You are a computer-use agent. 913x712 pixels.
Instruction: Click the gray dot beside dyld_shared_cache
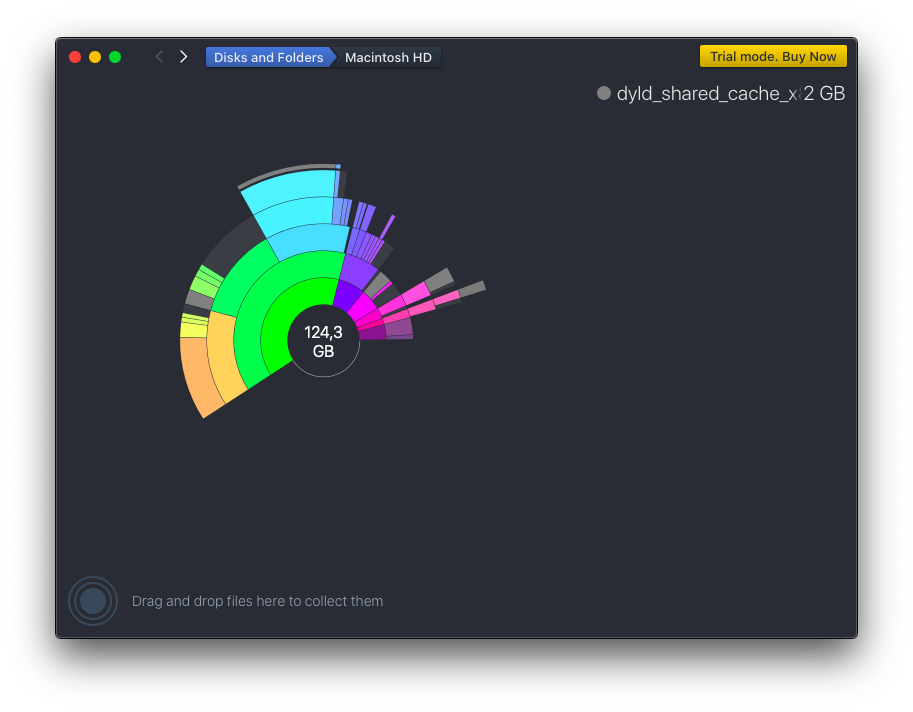pos(604,93)
